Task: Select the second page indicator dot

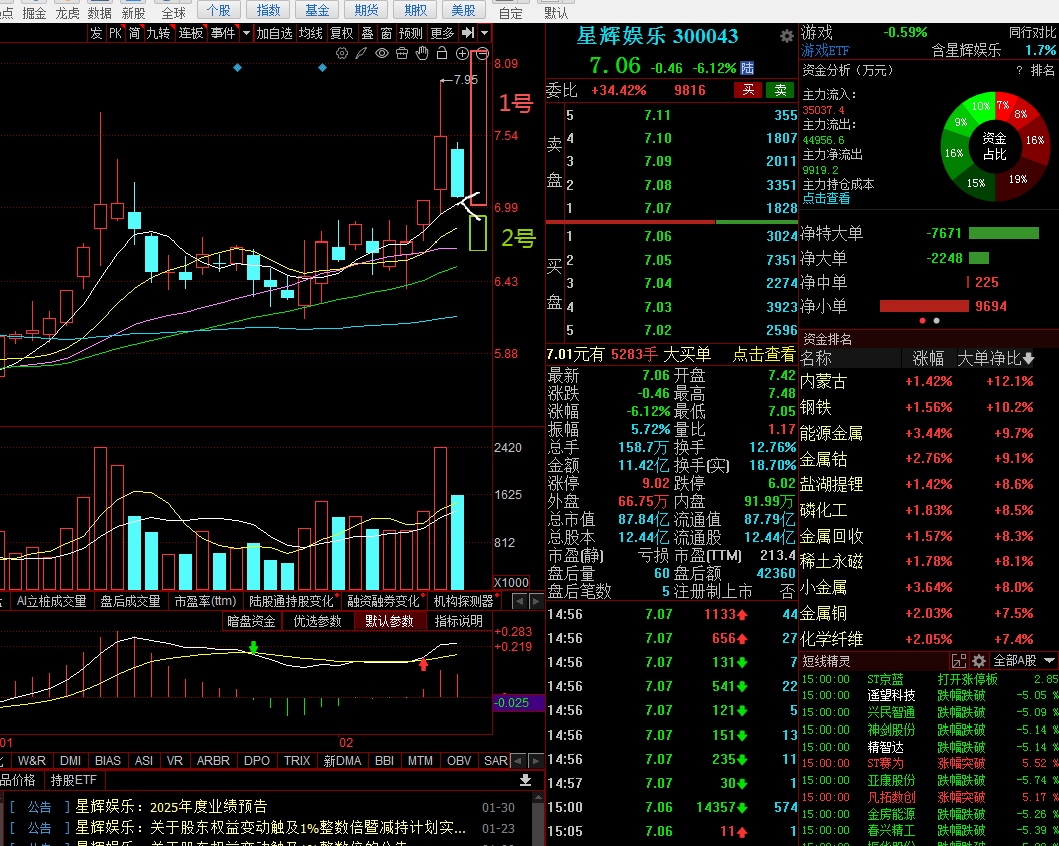Action: (x=936, y=321)
